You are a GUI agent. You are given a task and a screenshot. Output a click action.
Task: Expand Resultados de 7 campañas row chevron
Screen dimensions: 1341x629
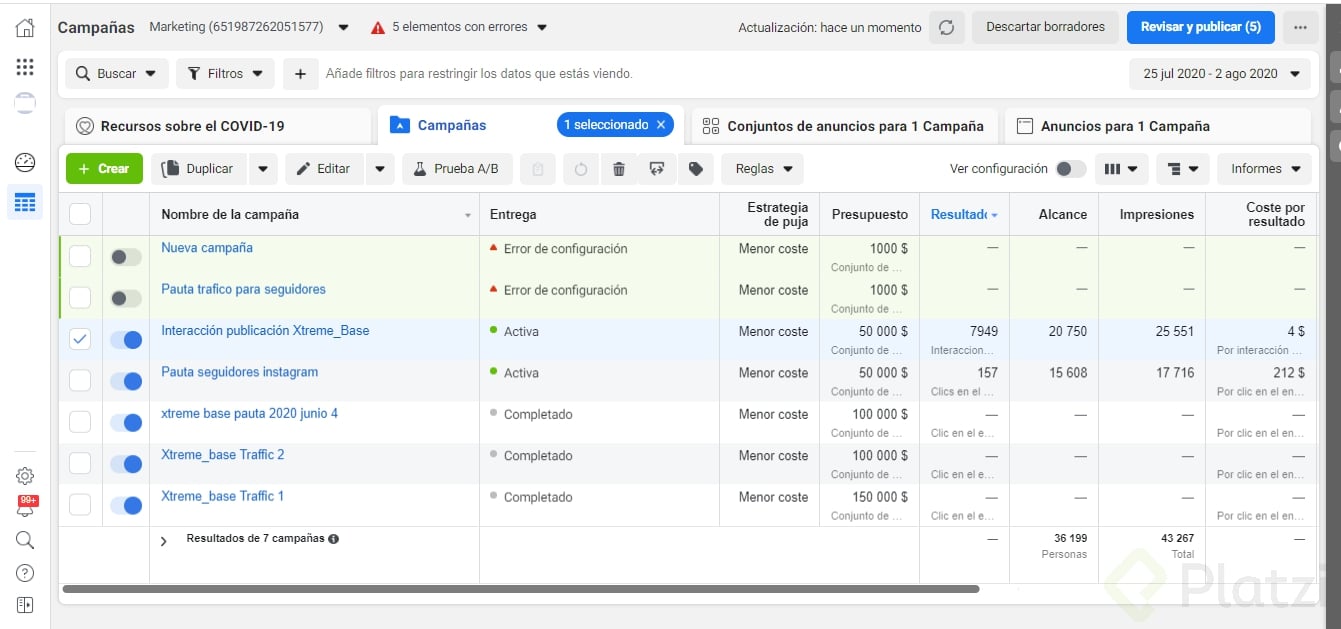(164, 541)
